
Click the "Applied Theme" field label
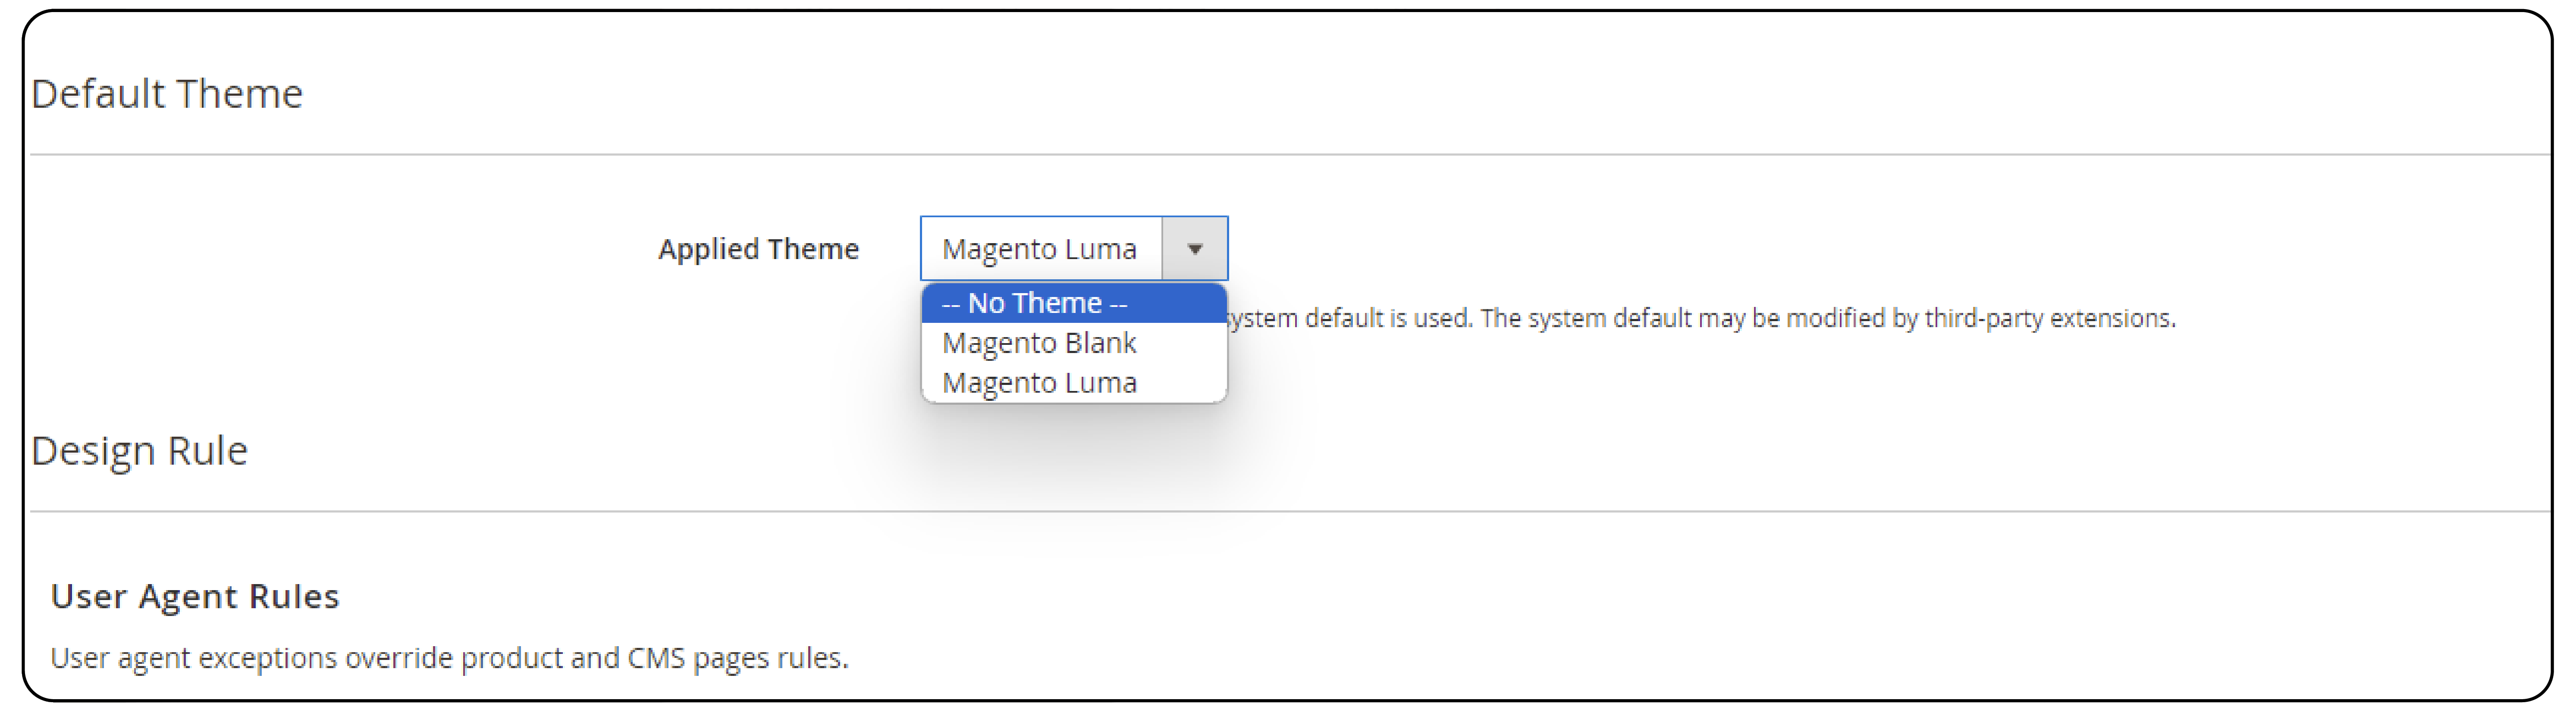(x=758, y=249)
